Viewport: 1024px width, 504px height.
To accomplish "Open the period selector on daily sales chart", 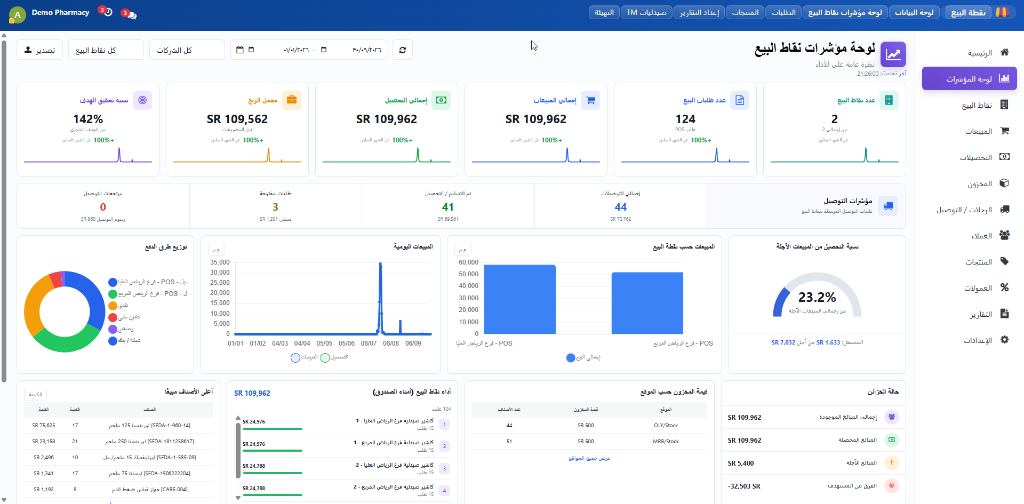I will [217, 249].
